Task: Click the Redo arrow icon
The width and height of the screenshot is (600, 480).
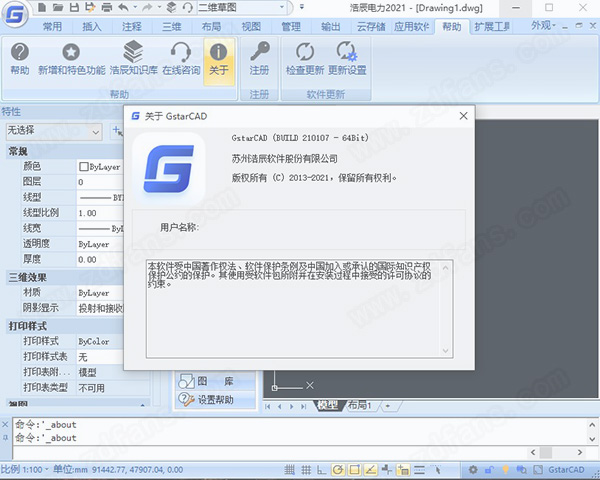Action: (147, 7)
